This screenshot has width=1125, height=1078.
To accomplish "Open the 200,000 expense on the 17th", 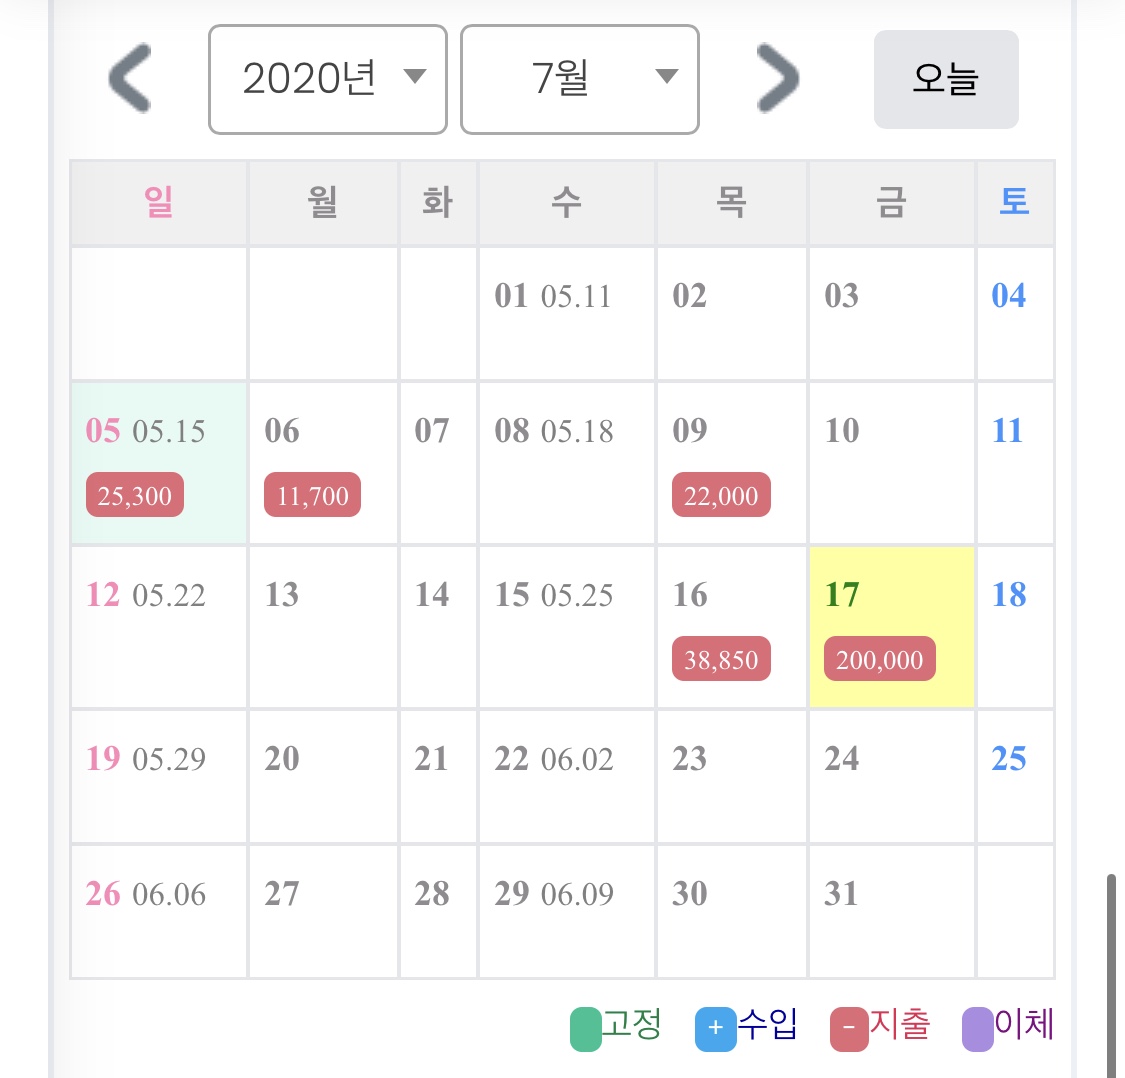I will click(x=880, y=660).
